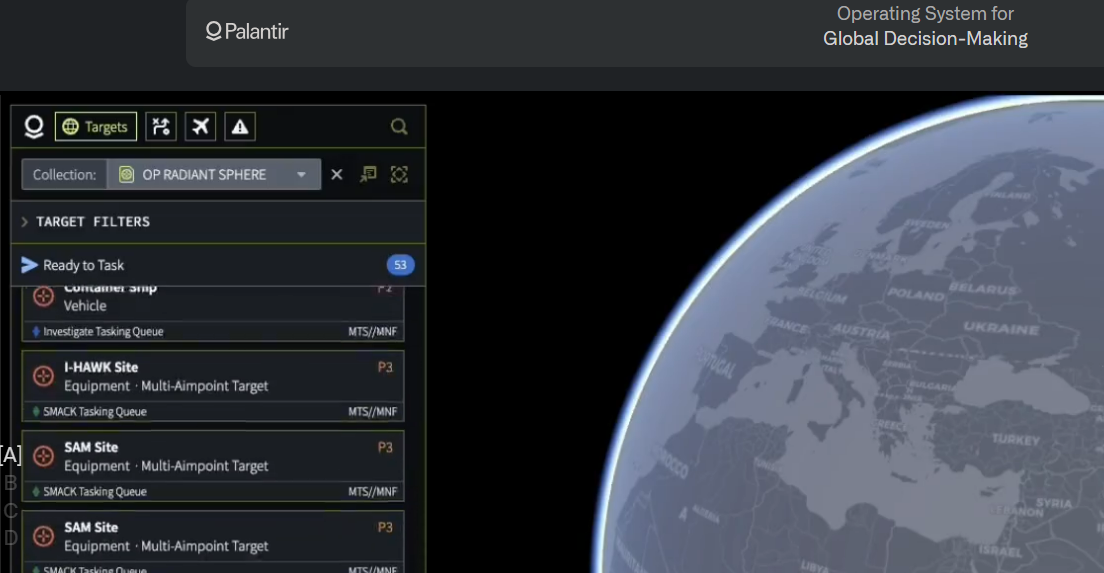
Task: Click the Vehicle label on container ship card
Action: (x=85, y=306)
